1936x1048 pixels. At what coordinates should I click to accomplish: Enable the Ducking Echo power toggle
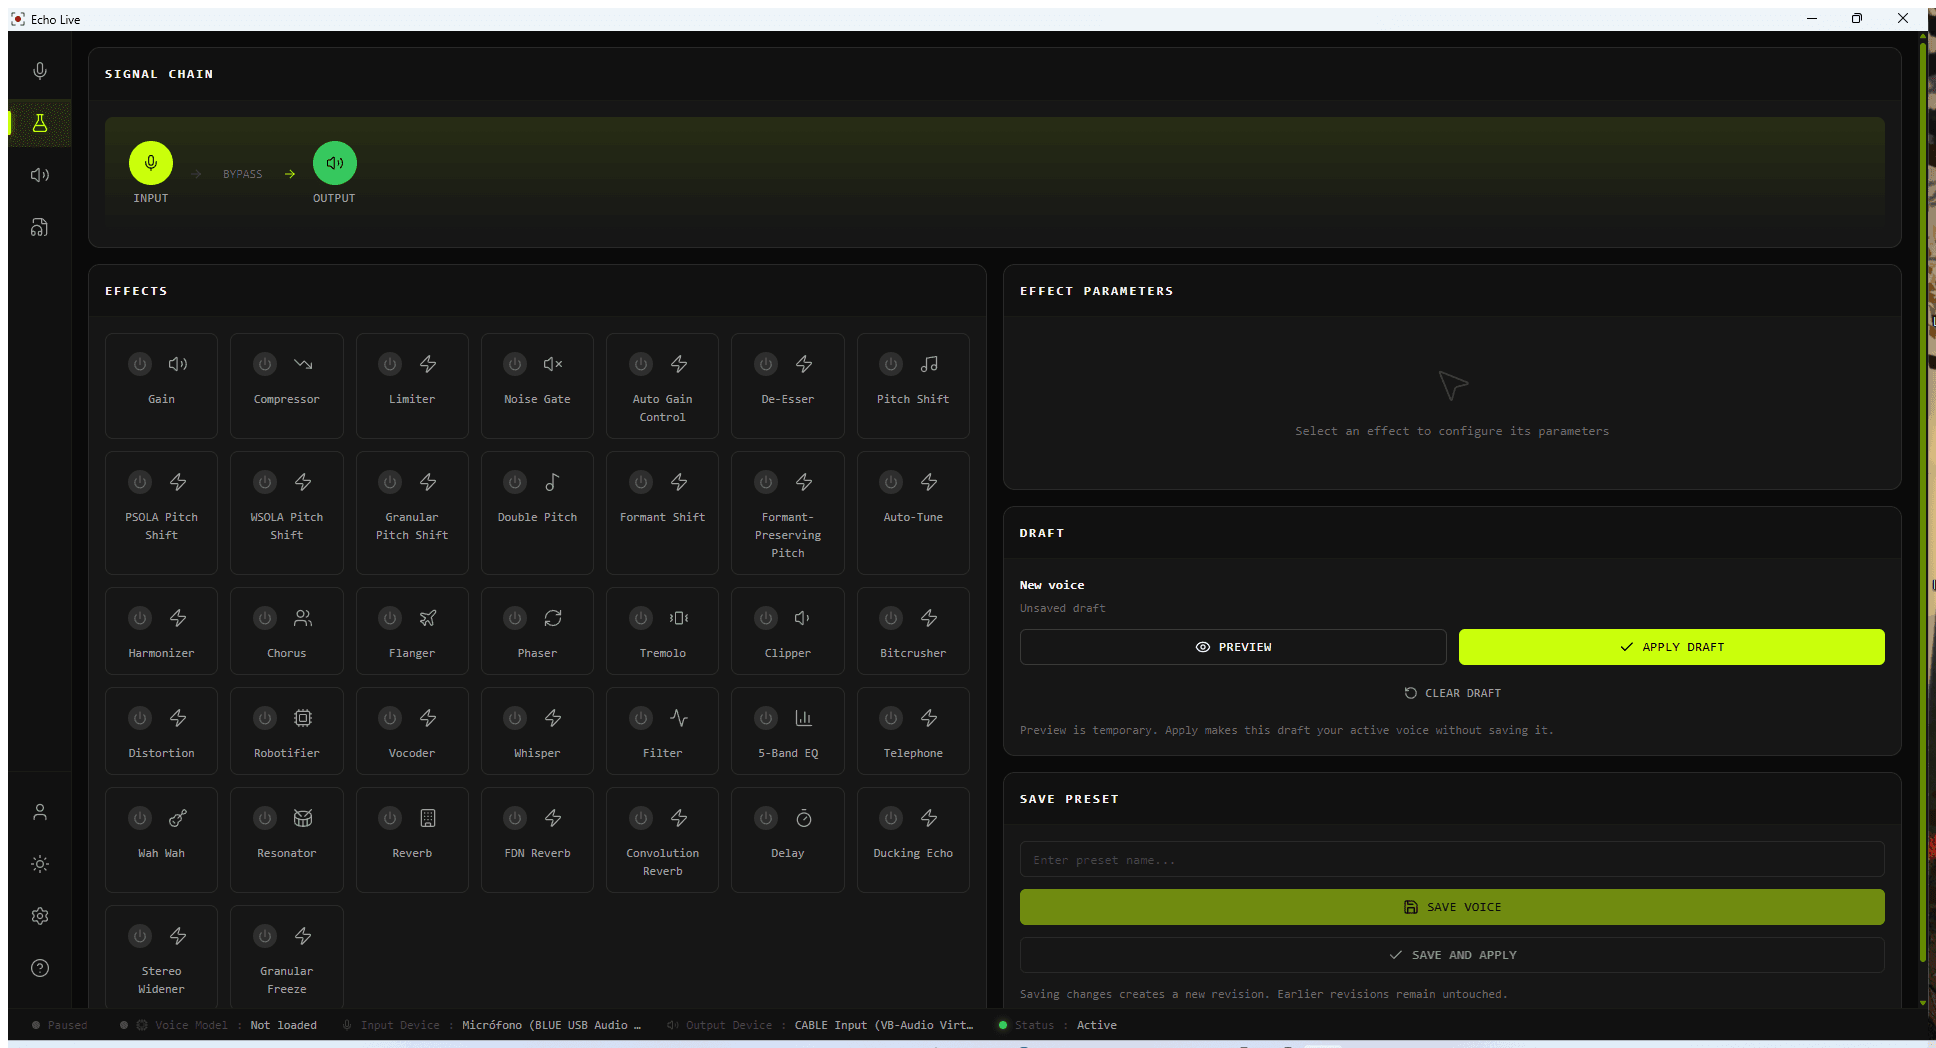tap(891, 818)
